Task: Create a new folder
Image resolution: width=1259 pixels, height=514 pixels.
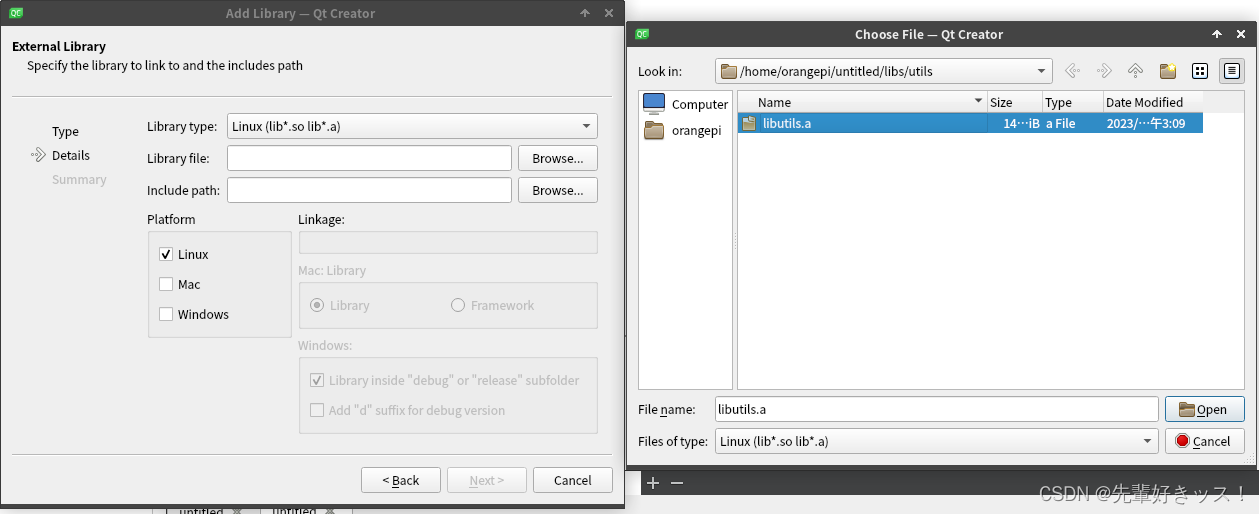Action: (1167, 71)
